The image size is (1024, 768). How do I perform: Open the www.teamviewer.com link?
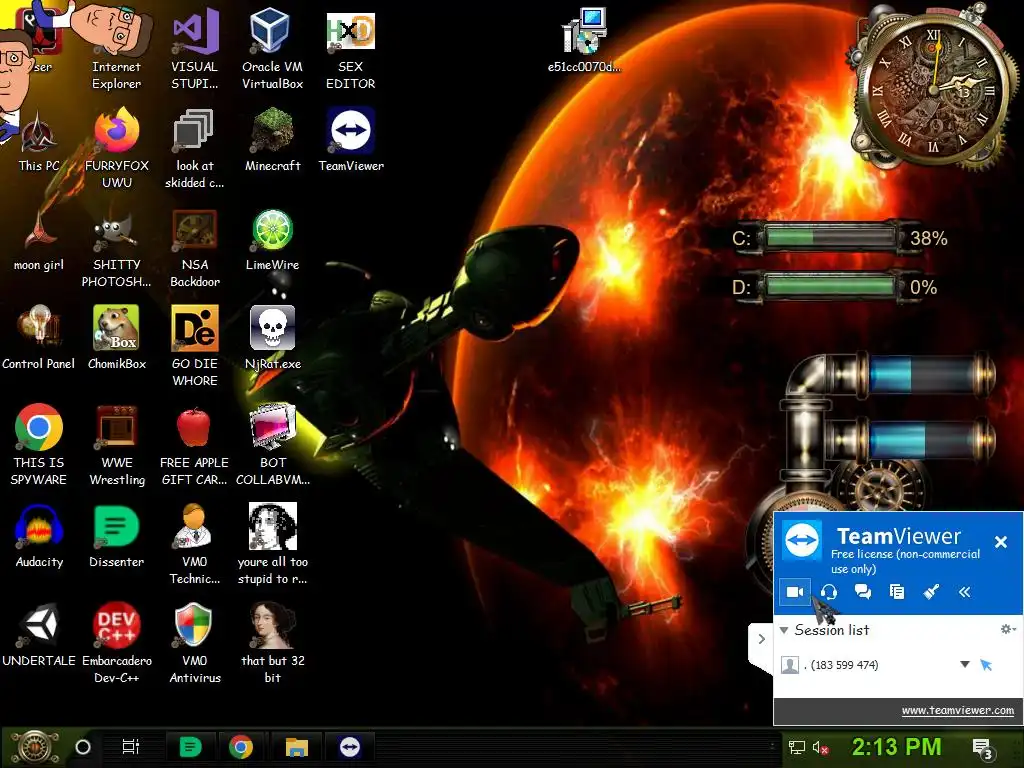[957, 711]
